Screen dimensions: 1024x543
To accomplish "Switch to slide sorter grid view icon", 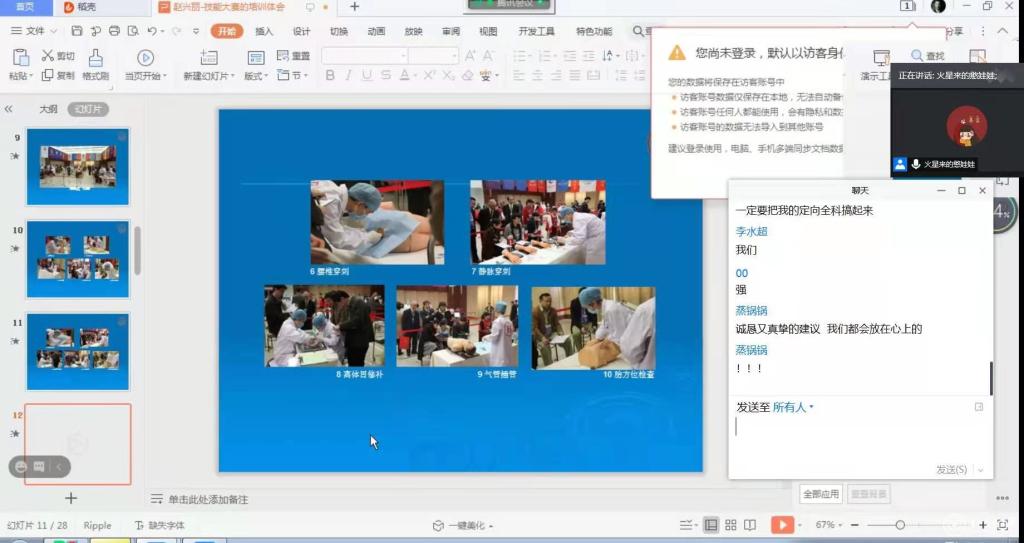I will coord(731,525).
